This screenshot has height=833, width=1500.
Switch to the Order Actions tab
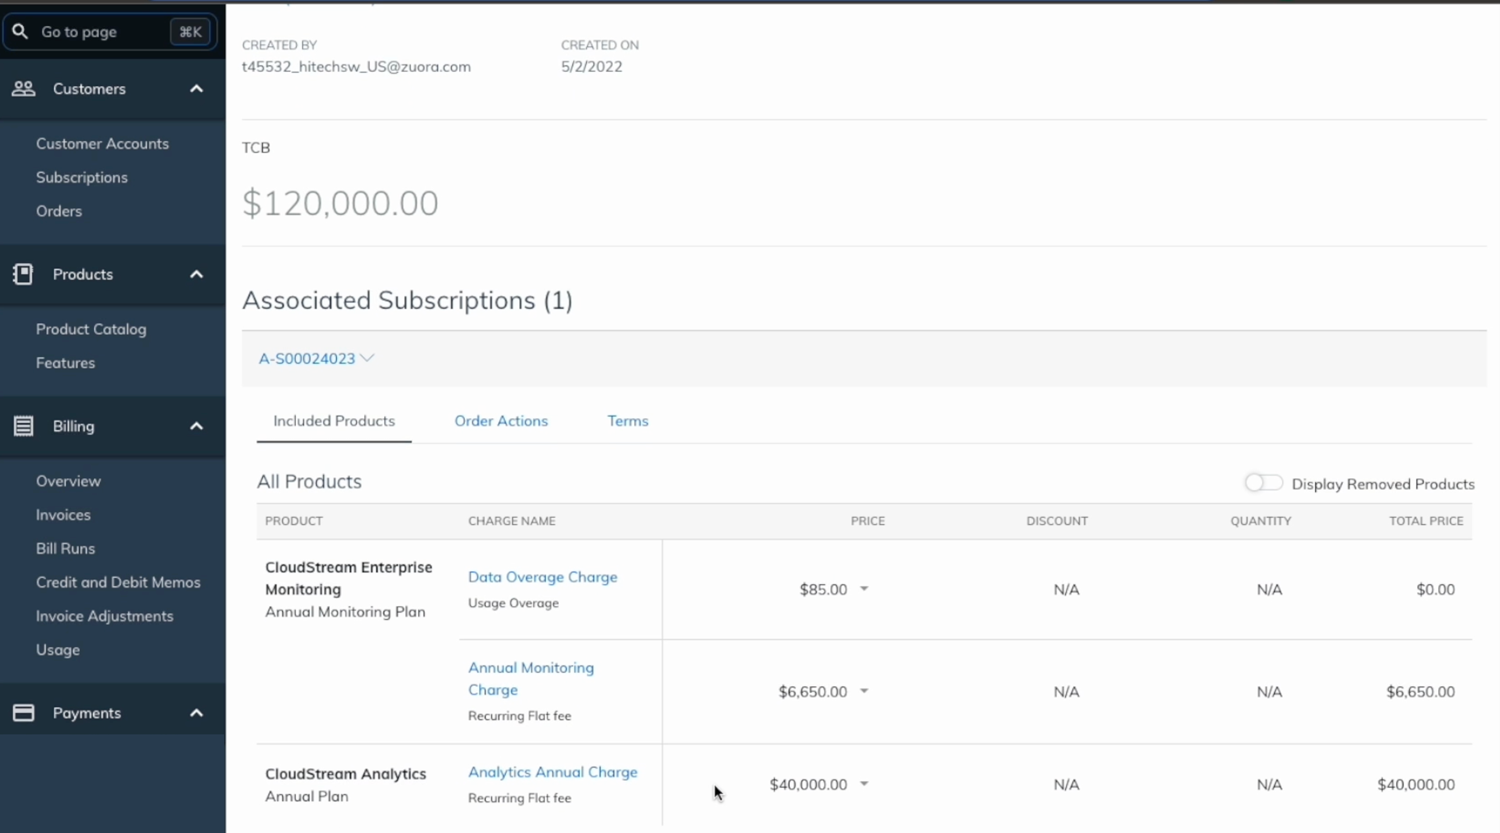501,421
